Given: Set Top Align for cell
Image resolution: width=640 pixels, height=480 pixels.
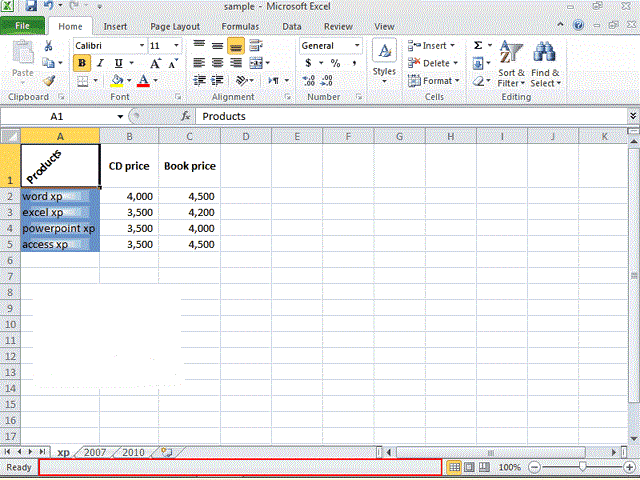Looking at the screenshot, I should tap(199, 45).
